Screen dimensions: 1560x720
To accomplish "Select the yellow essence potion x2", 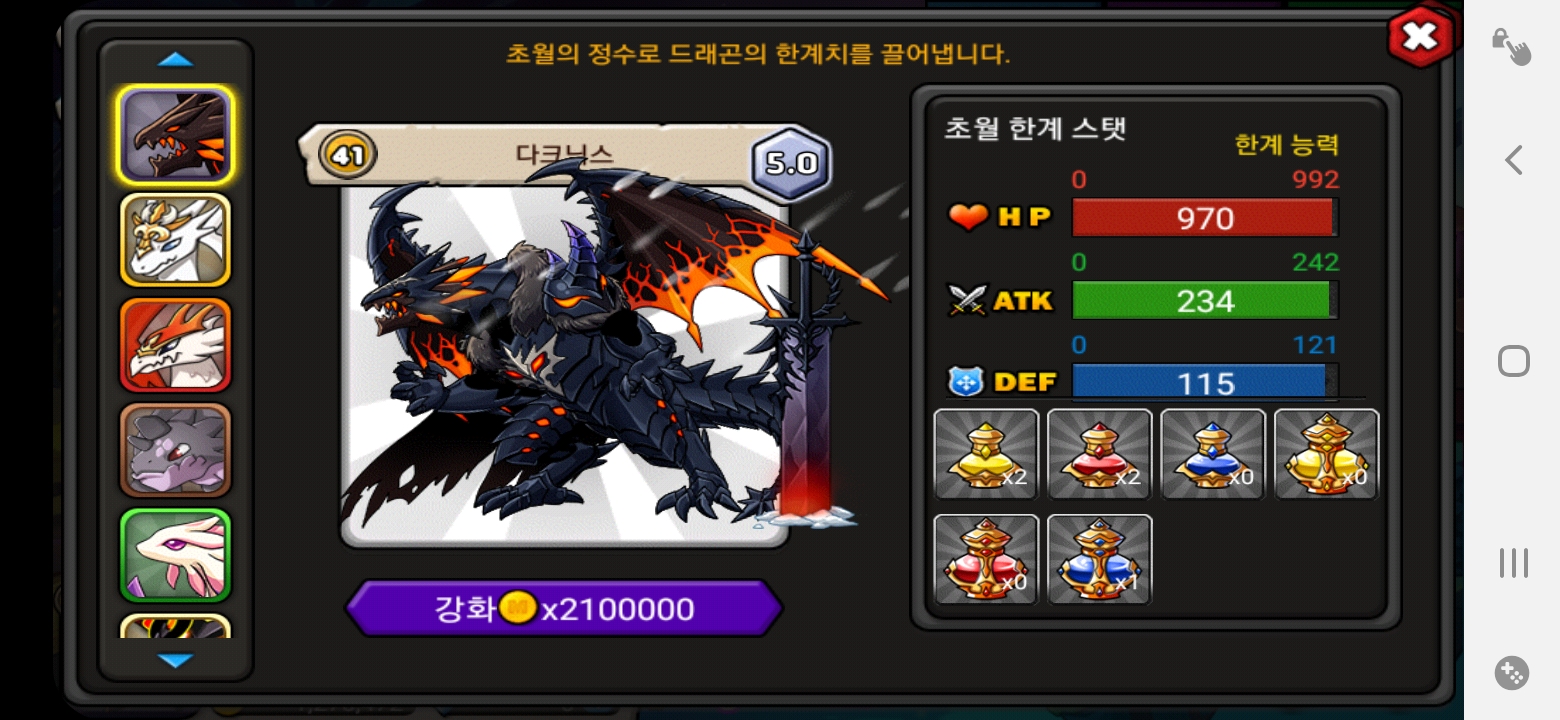I will tap(987, 454).
